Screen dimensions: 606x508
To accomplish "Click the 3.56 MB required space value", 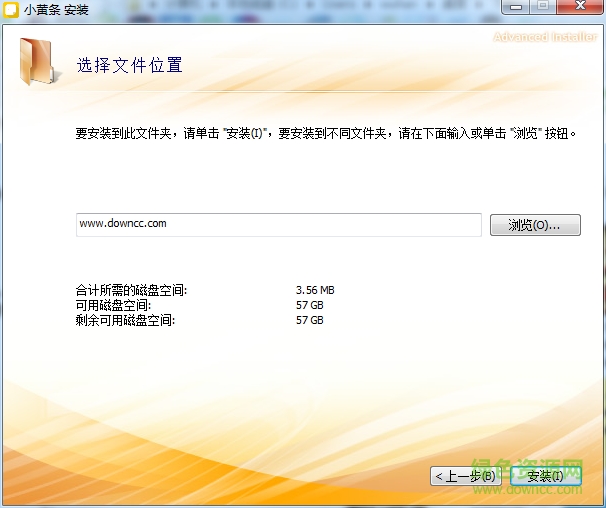I will pos(315,290).
